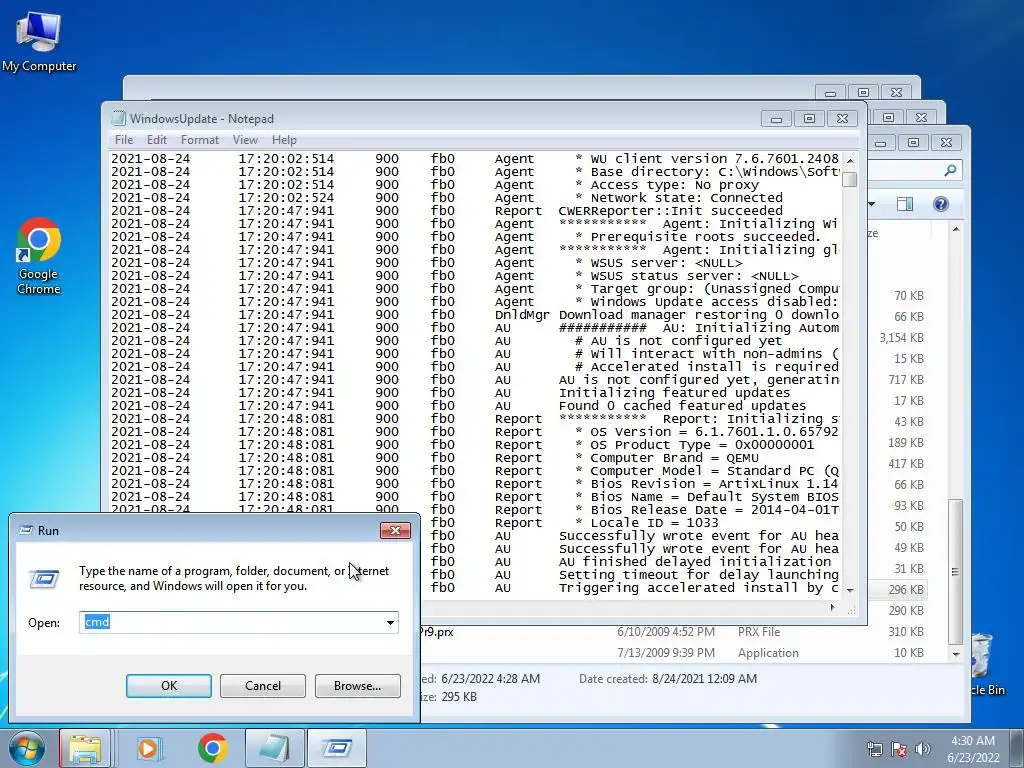This screenshot has height=768, width=1024.
Task: Click Explorer scrollbar down arrow
Action: click(x=955, y=654)
